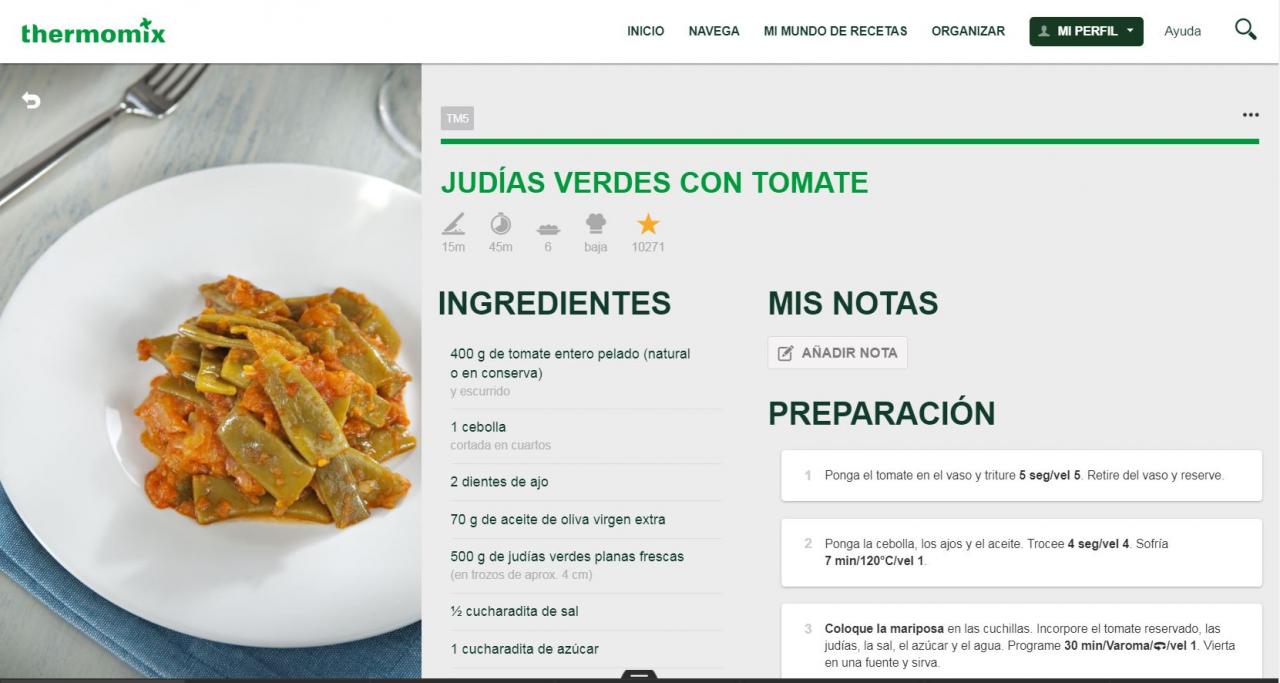
Task: Click ingredient '2 dientes de ajo'
Action: [499, 482]
